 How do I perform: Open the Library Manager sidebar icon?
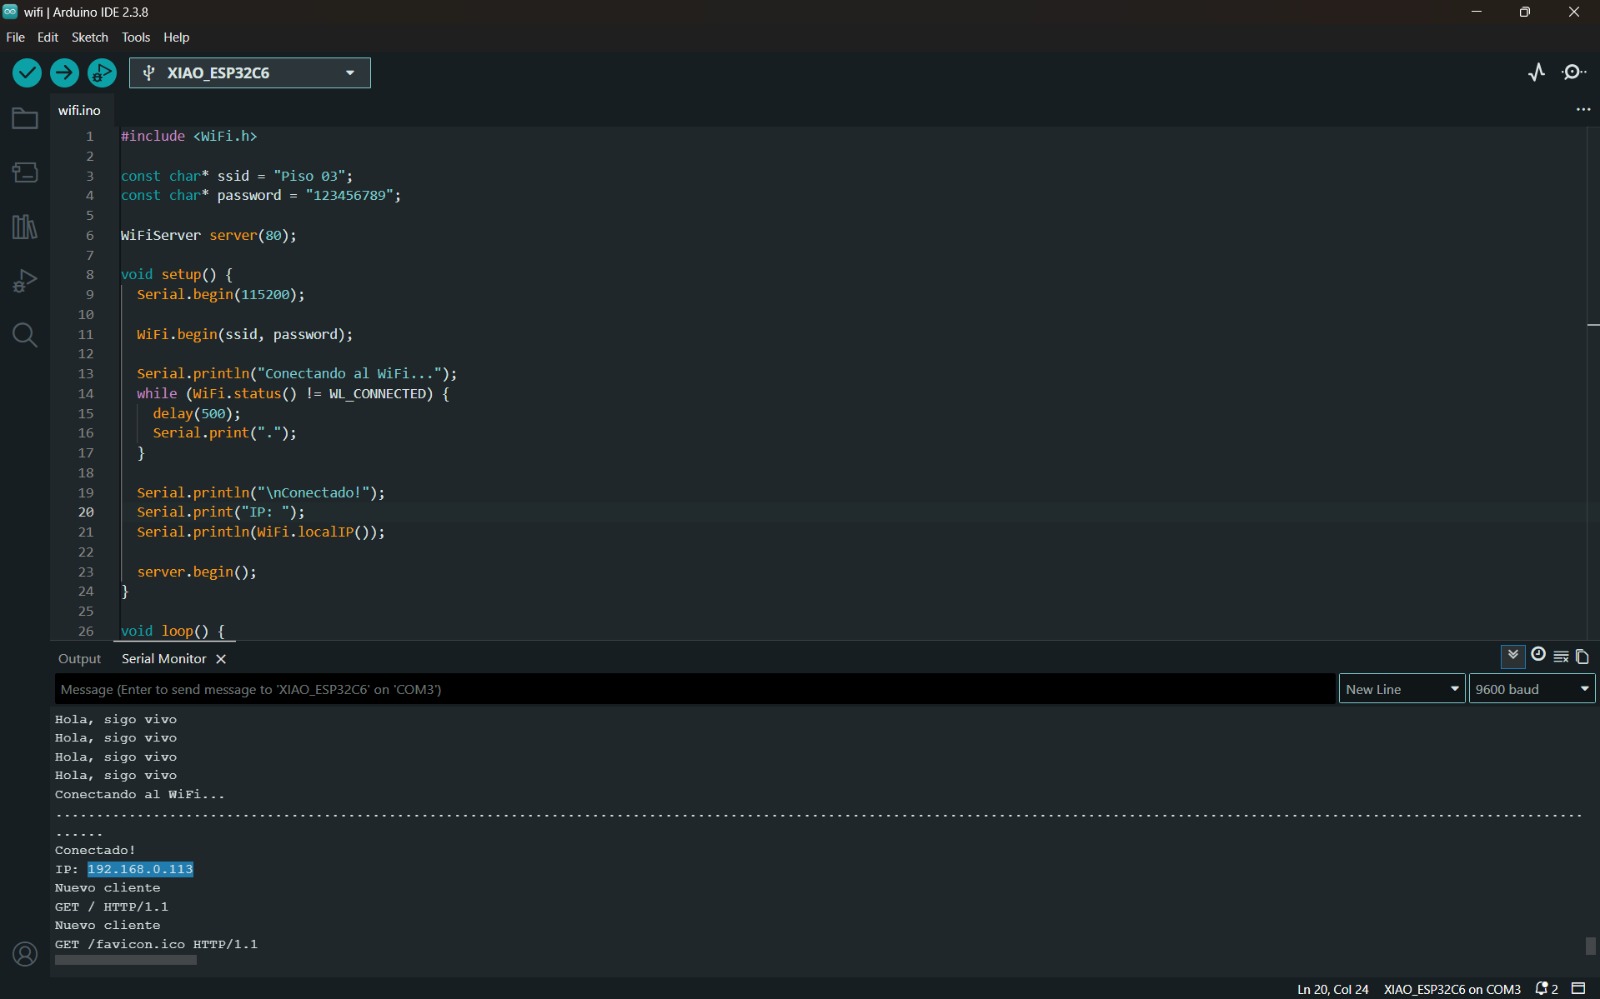tap(24, 227)
